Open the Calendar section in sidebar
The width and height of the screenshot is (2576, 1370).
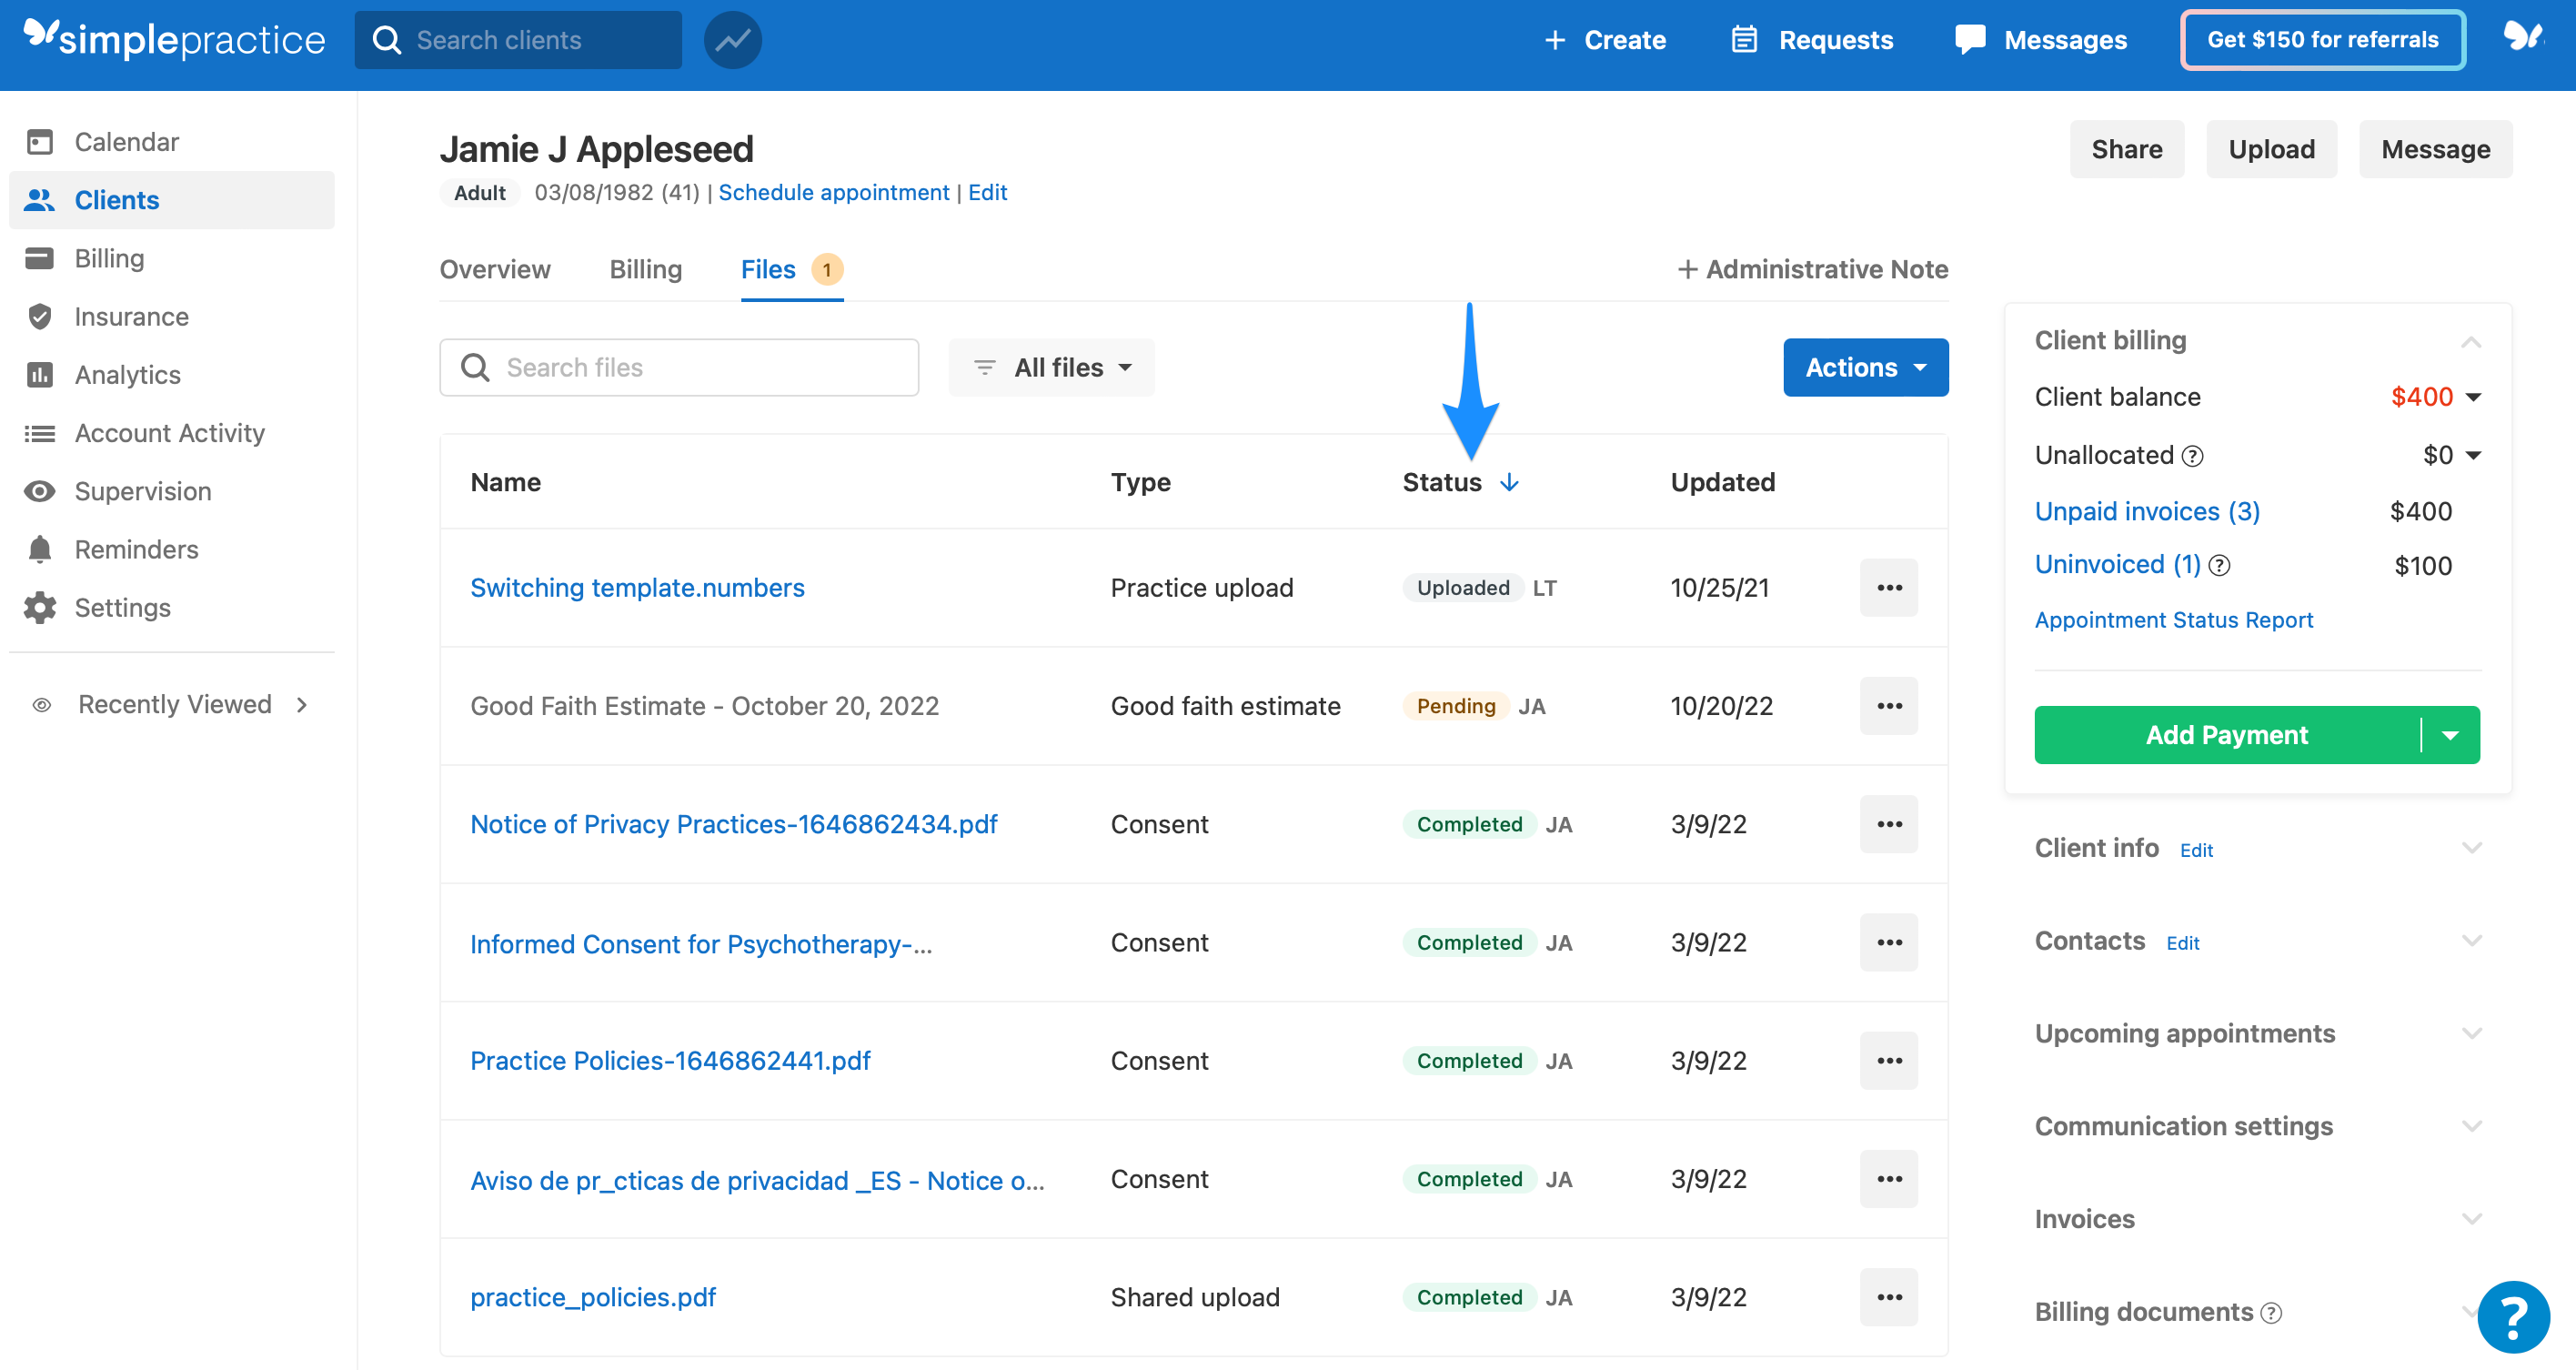126,141
